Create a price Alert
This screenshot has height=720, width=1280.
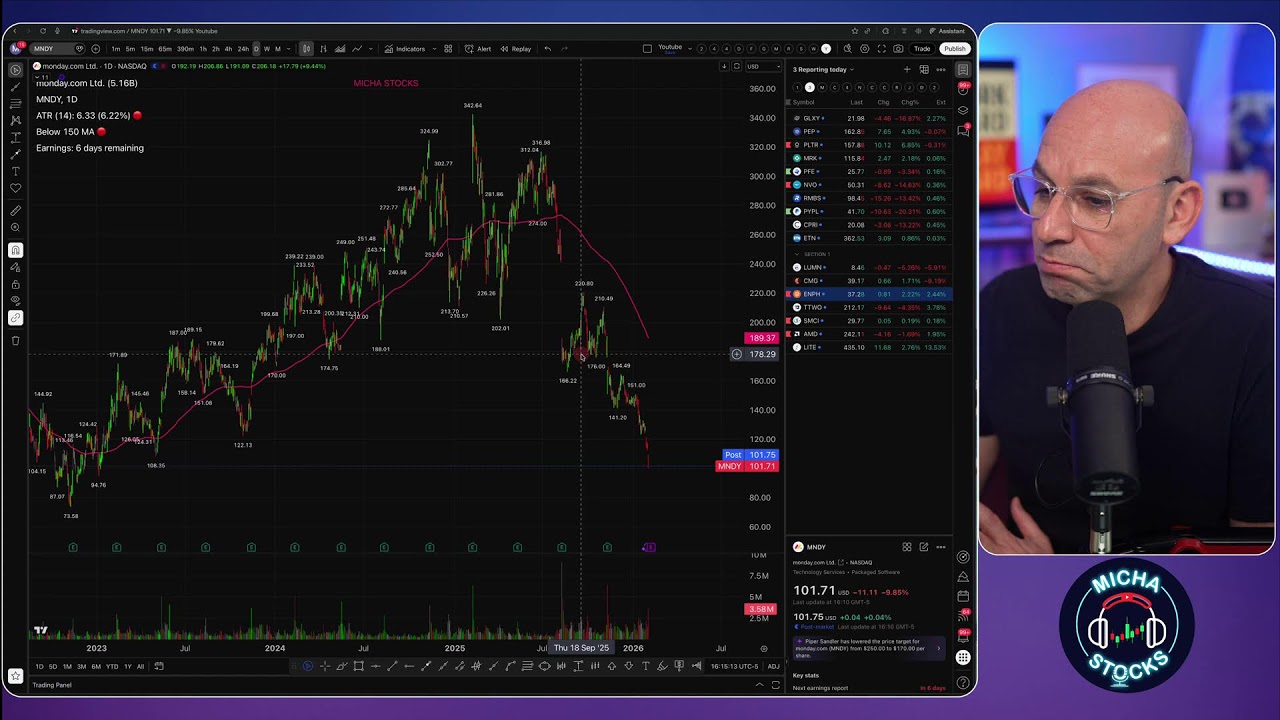(x=478, y=49)
